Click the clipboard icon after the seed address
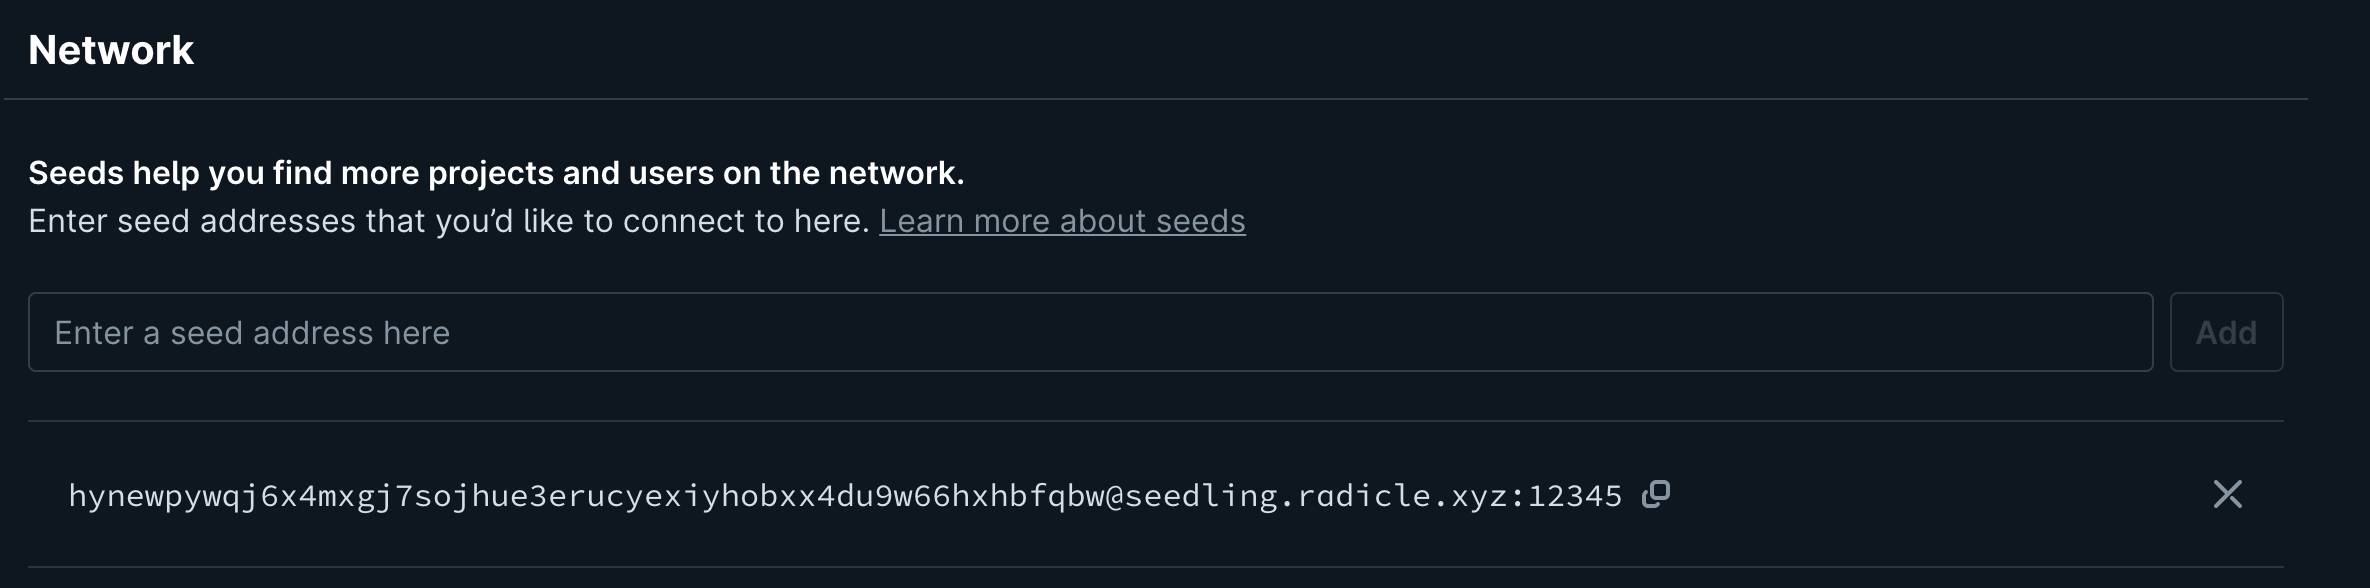This screenshot has height=588, width=2370. pos(1656,494)
